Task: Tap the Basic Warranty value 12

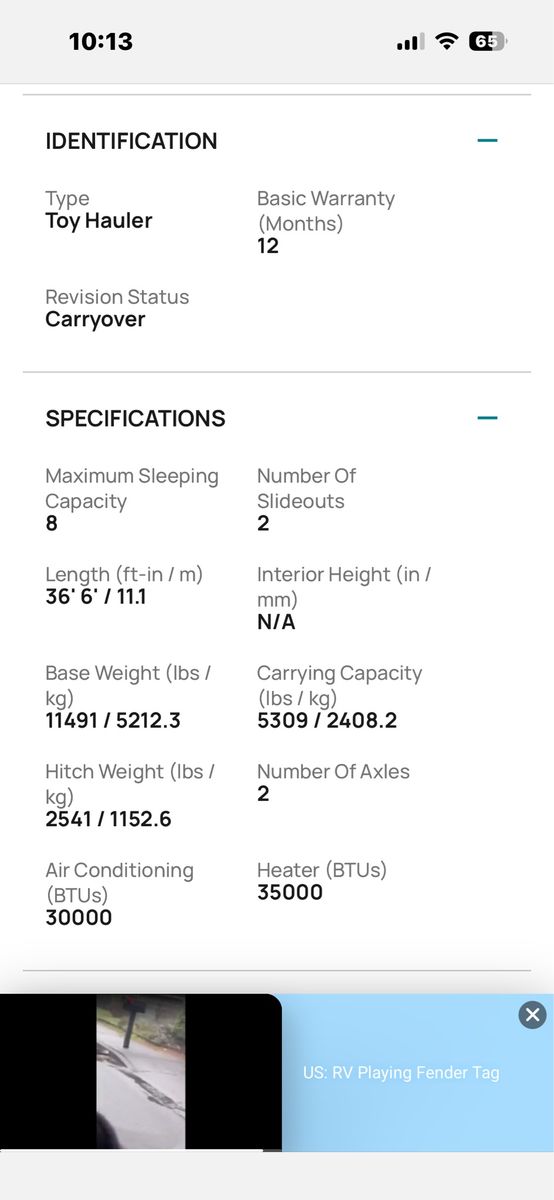Action: click(x=268, y=246)
